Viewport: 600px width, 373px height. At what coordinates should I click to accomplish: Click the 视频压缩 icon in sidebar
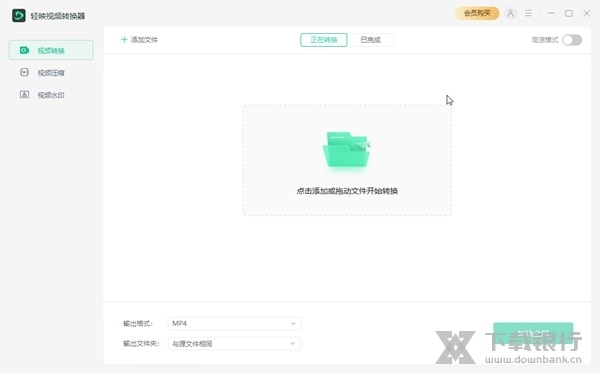pos(24,72)
